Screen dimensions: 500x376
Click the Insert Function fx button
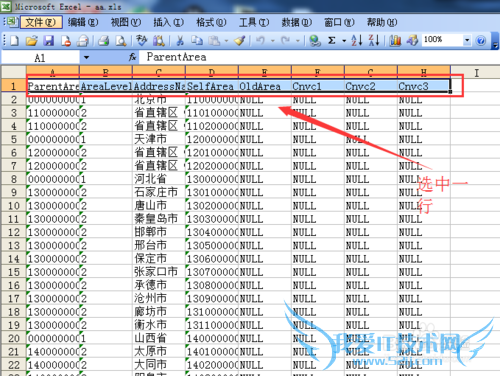[133, 57]
